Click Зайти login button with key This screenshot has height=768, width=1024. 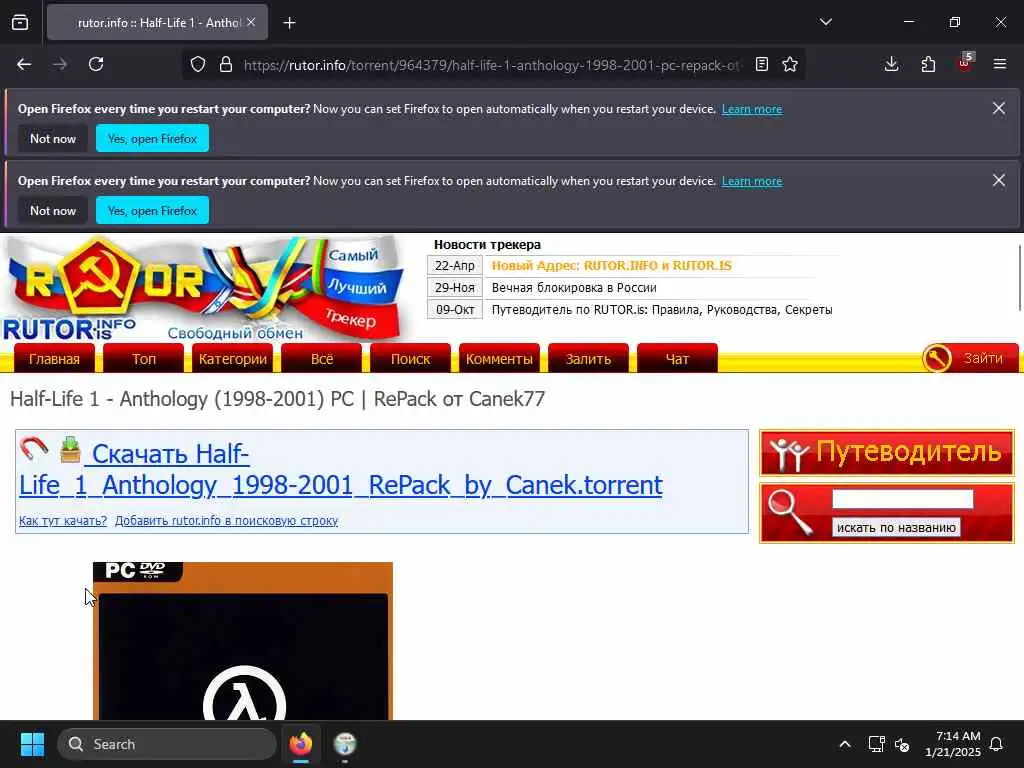(970, 358)
